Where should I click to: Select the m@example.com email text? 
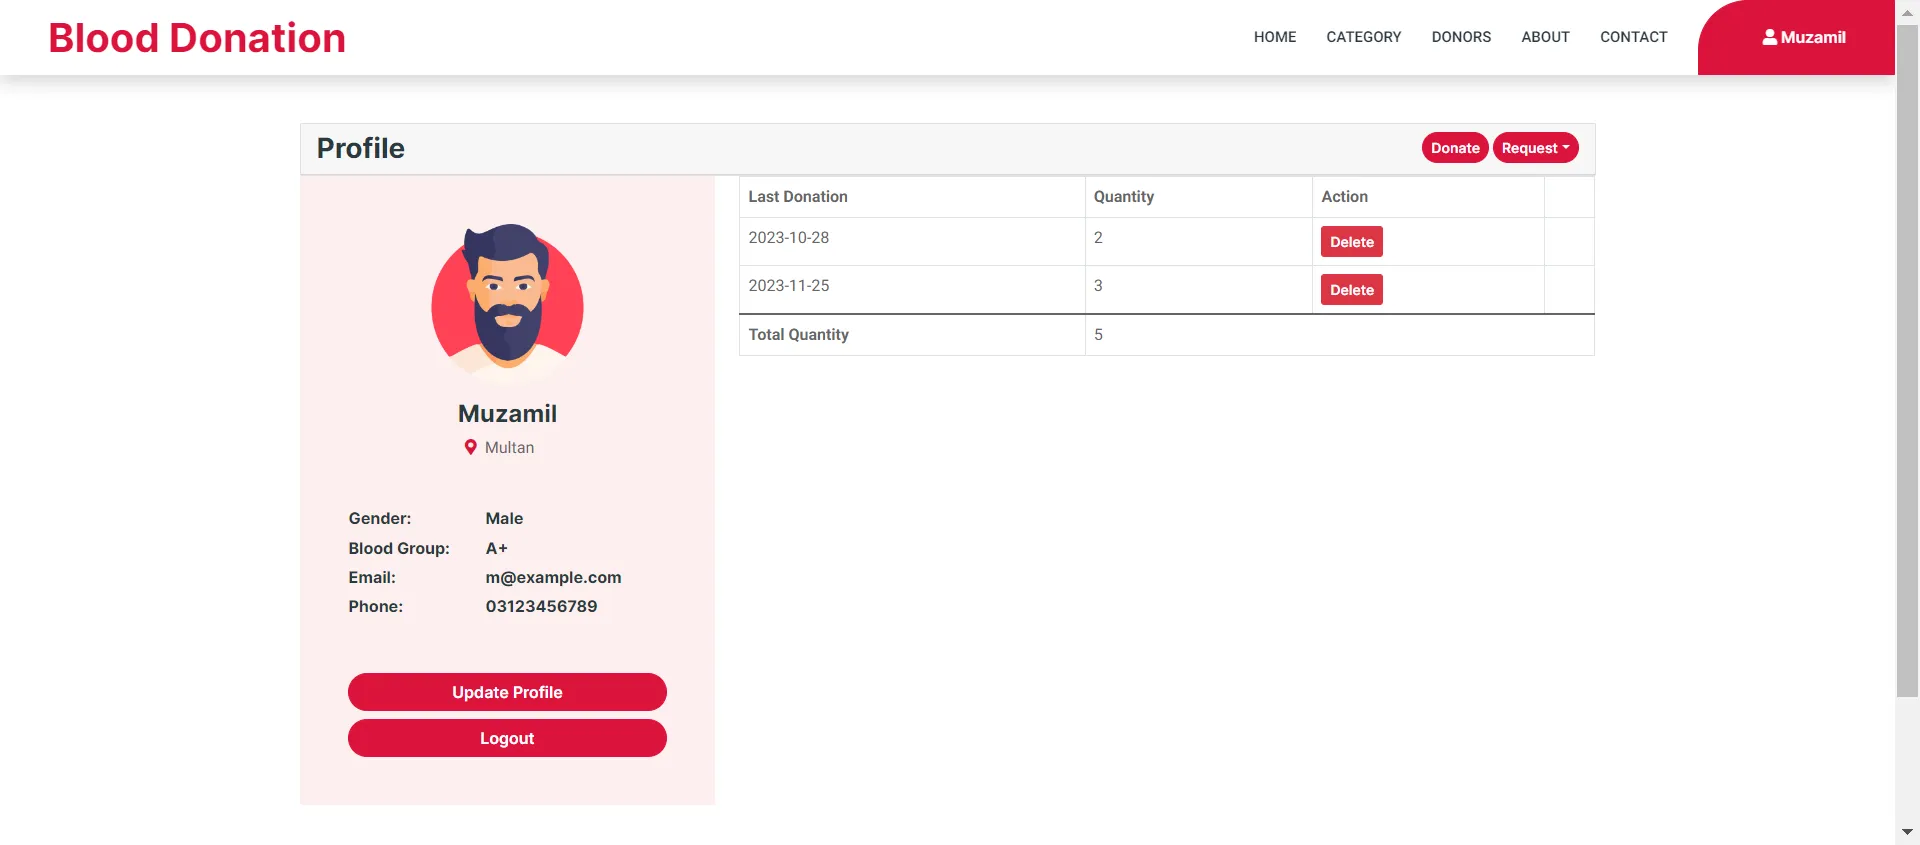553,577
